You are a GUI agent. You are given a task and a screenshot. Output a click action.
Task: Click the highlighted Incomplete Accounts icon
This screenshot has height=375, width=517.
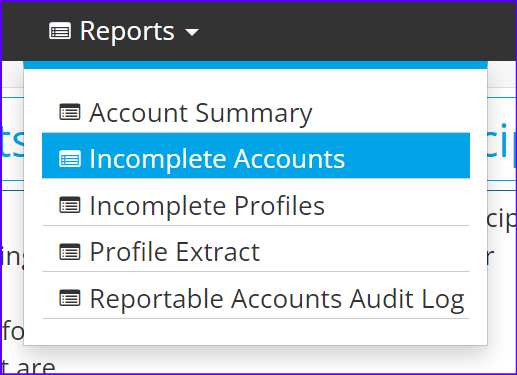70,159
